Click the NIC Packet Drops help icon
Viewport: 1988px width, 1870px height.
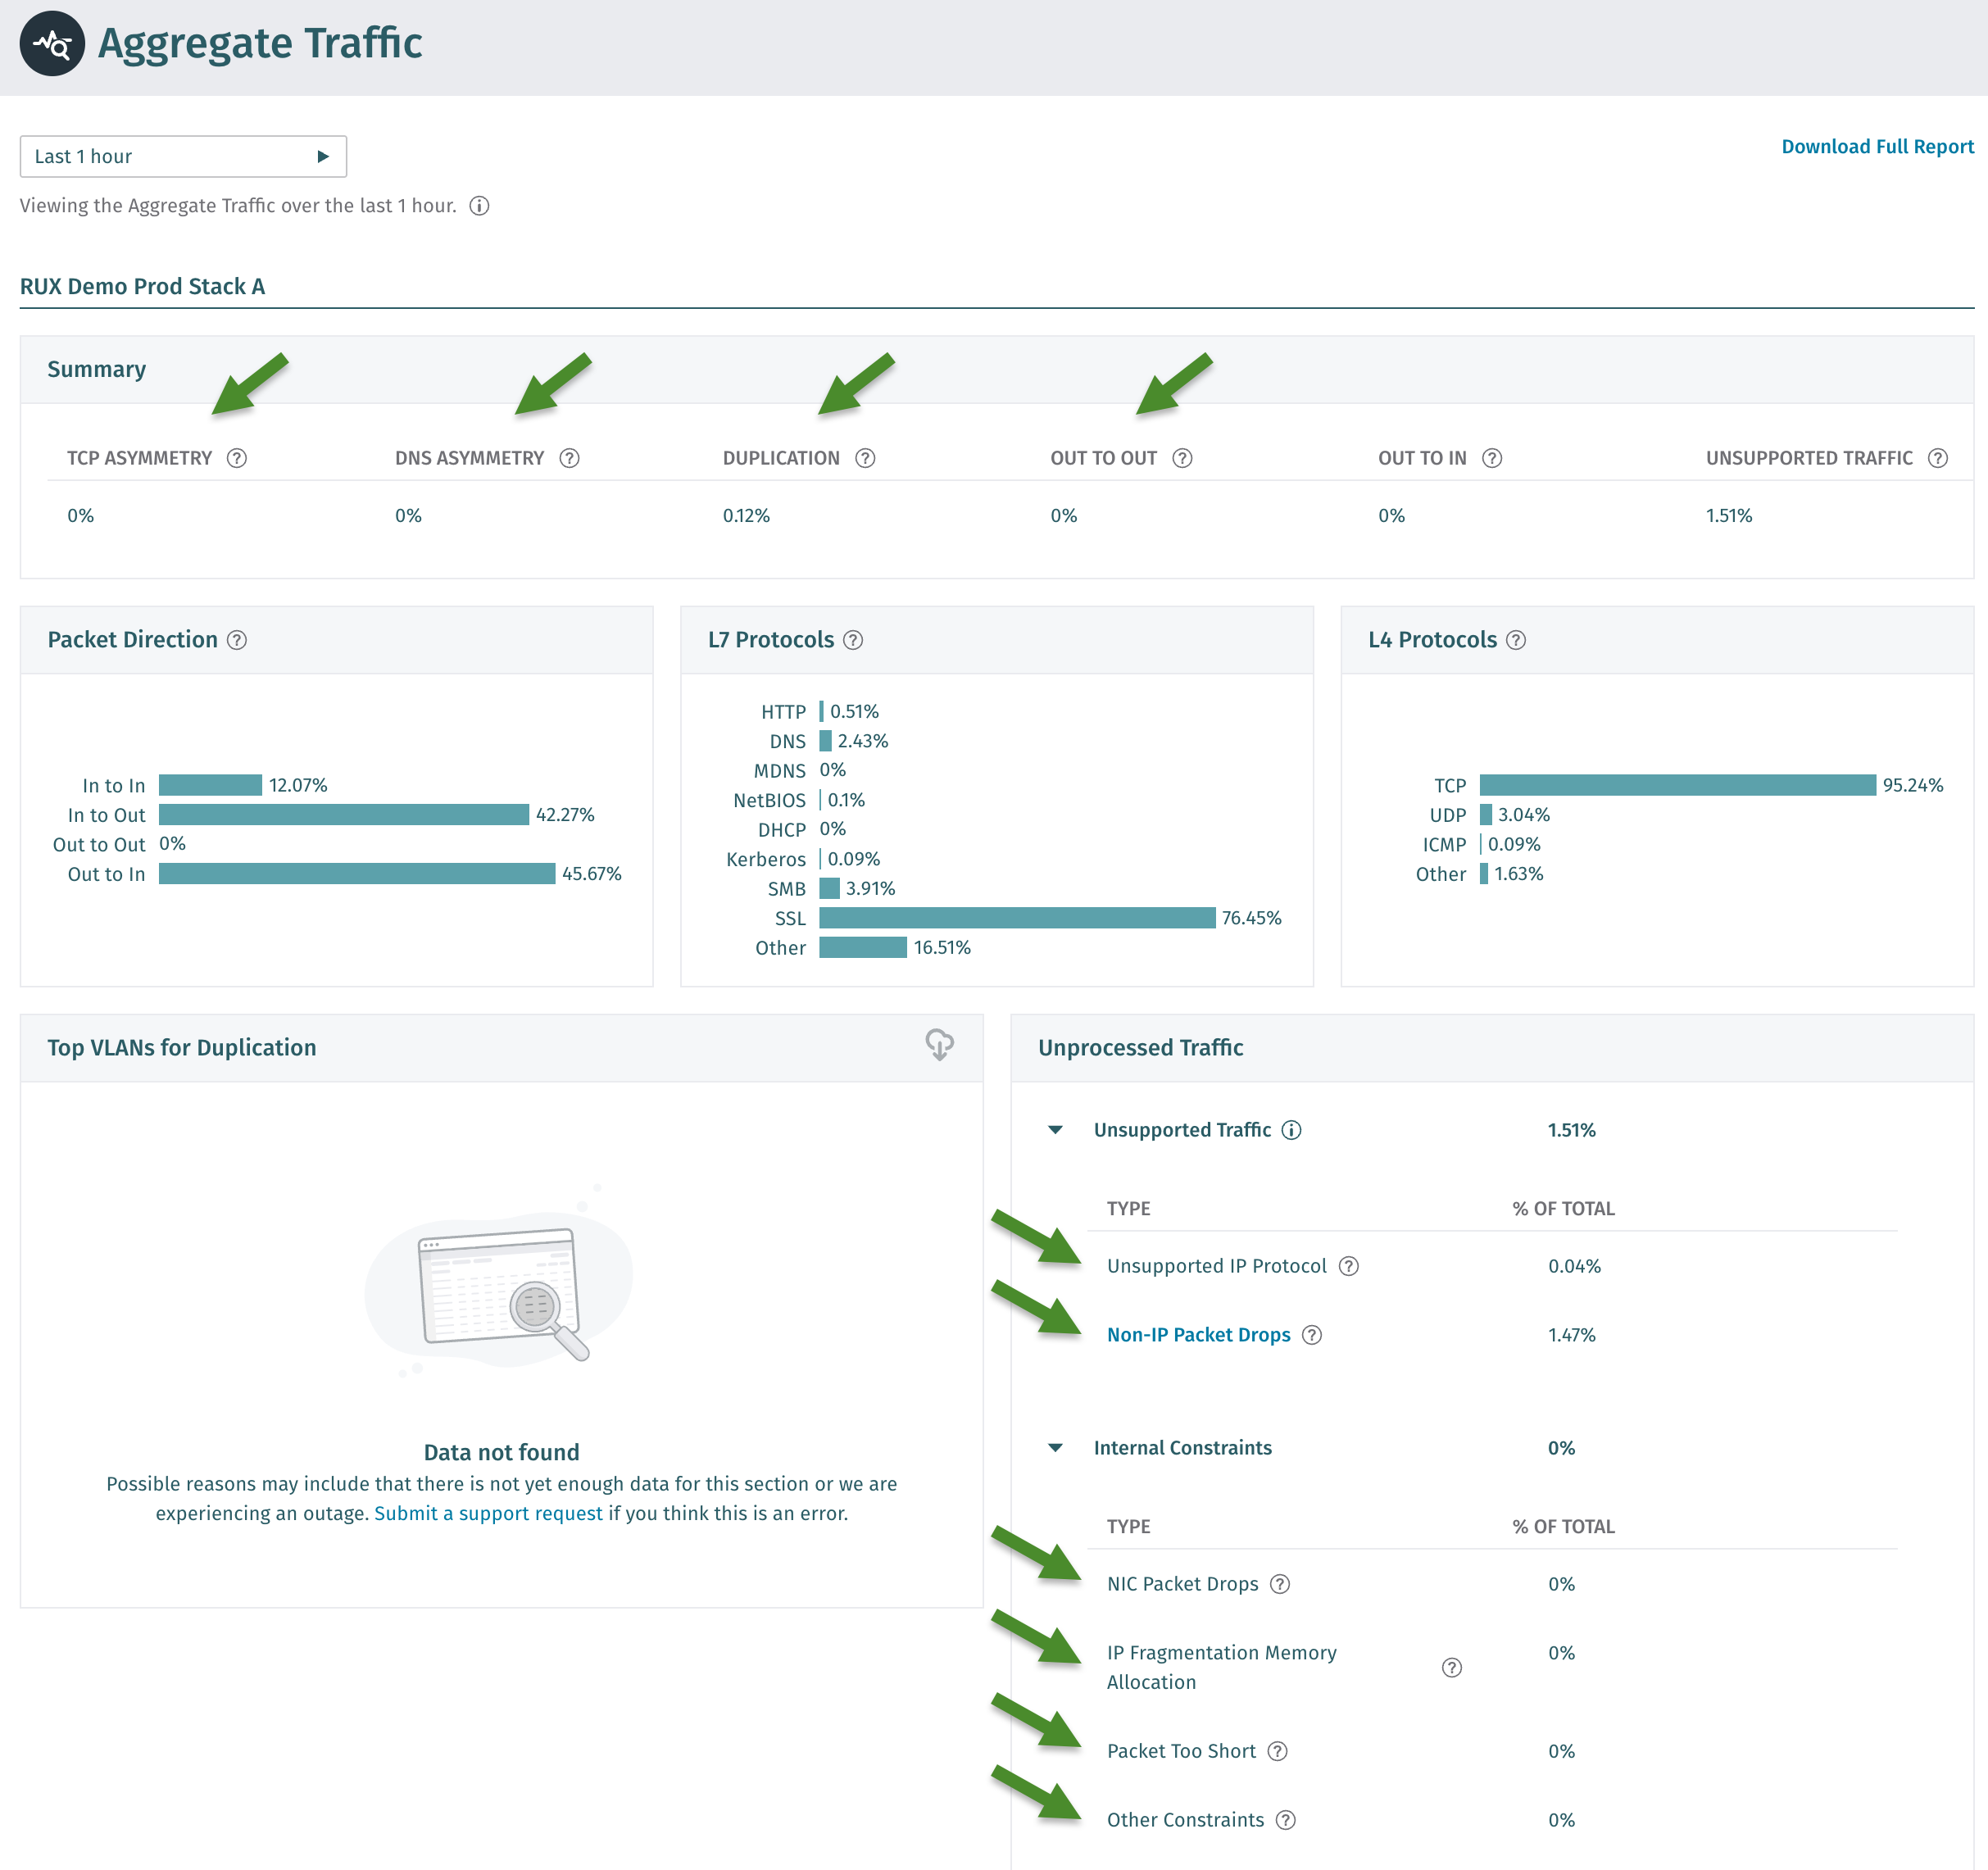[x=1280, y=1584]
